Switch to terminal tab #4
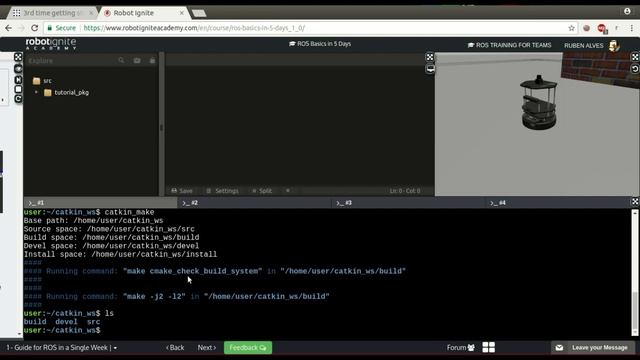The height and width of the screenshot is (360, 640). [558, 203]
